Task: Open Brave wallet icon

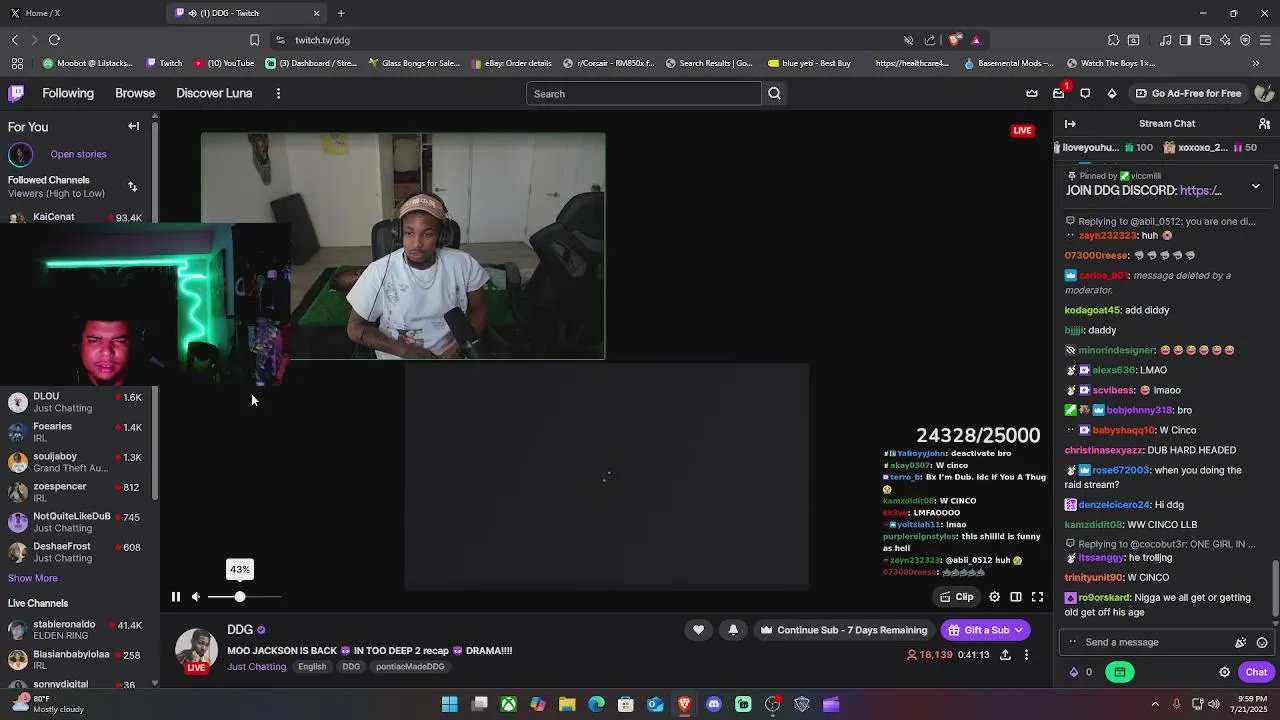Action: 1205,40
